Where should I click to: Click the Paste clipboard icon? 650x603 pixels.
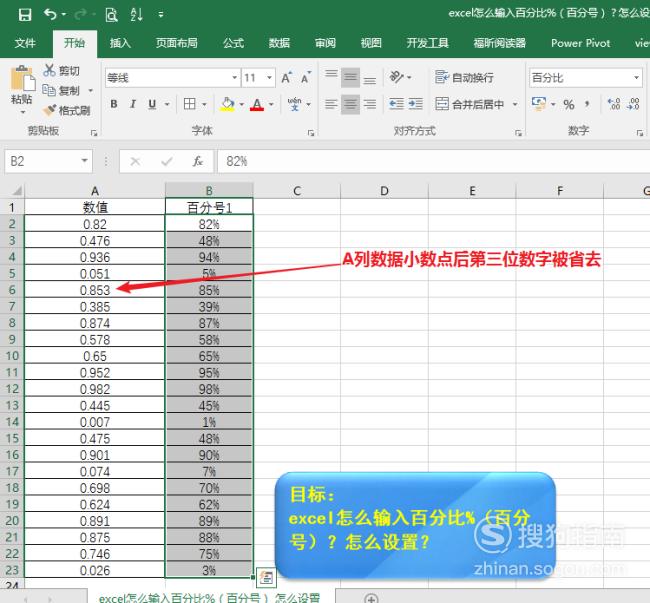coord(22,78)
